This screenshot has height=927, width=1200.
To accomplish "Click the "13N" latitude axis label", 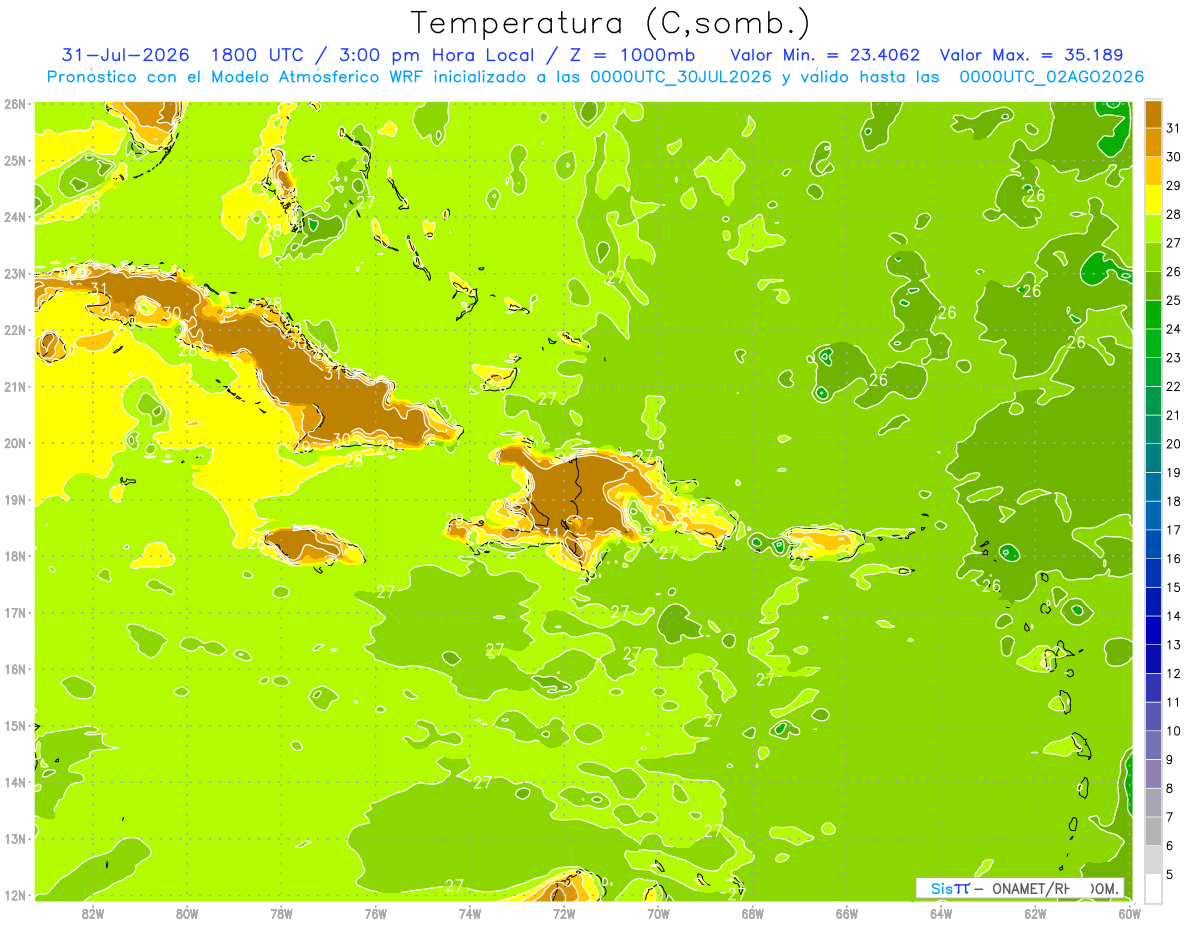I will click(x=15, y=839).
